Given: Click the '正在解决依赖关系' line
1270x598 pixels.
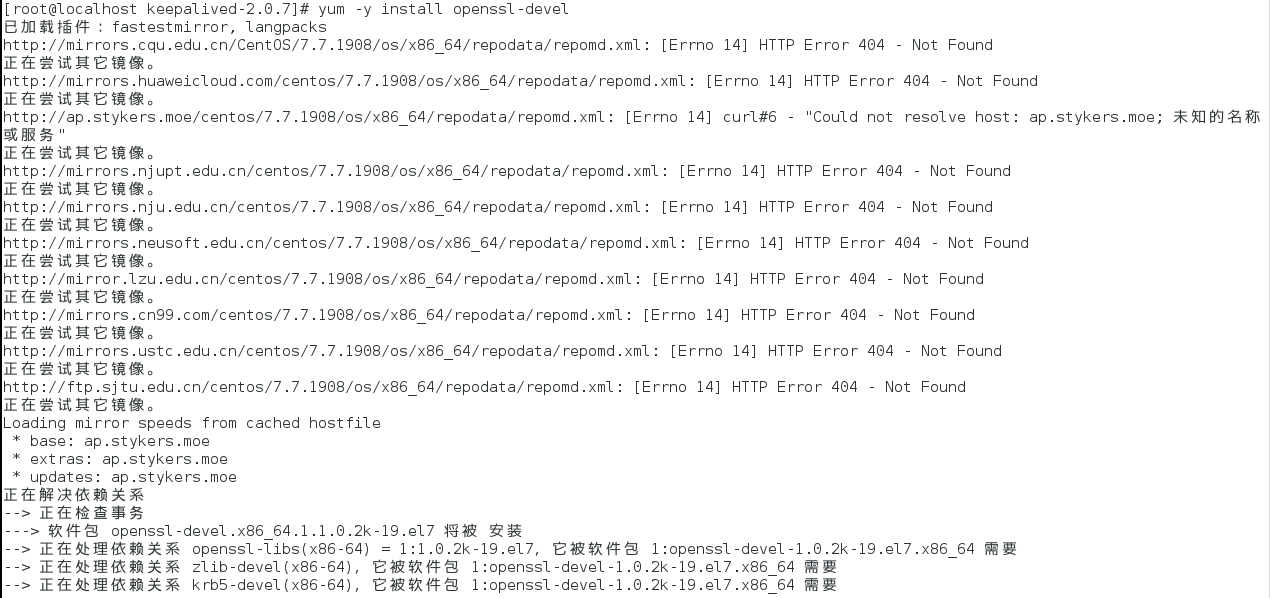Looking at the screenshot, I should click(x=74, y=495).
